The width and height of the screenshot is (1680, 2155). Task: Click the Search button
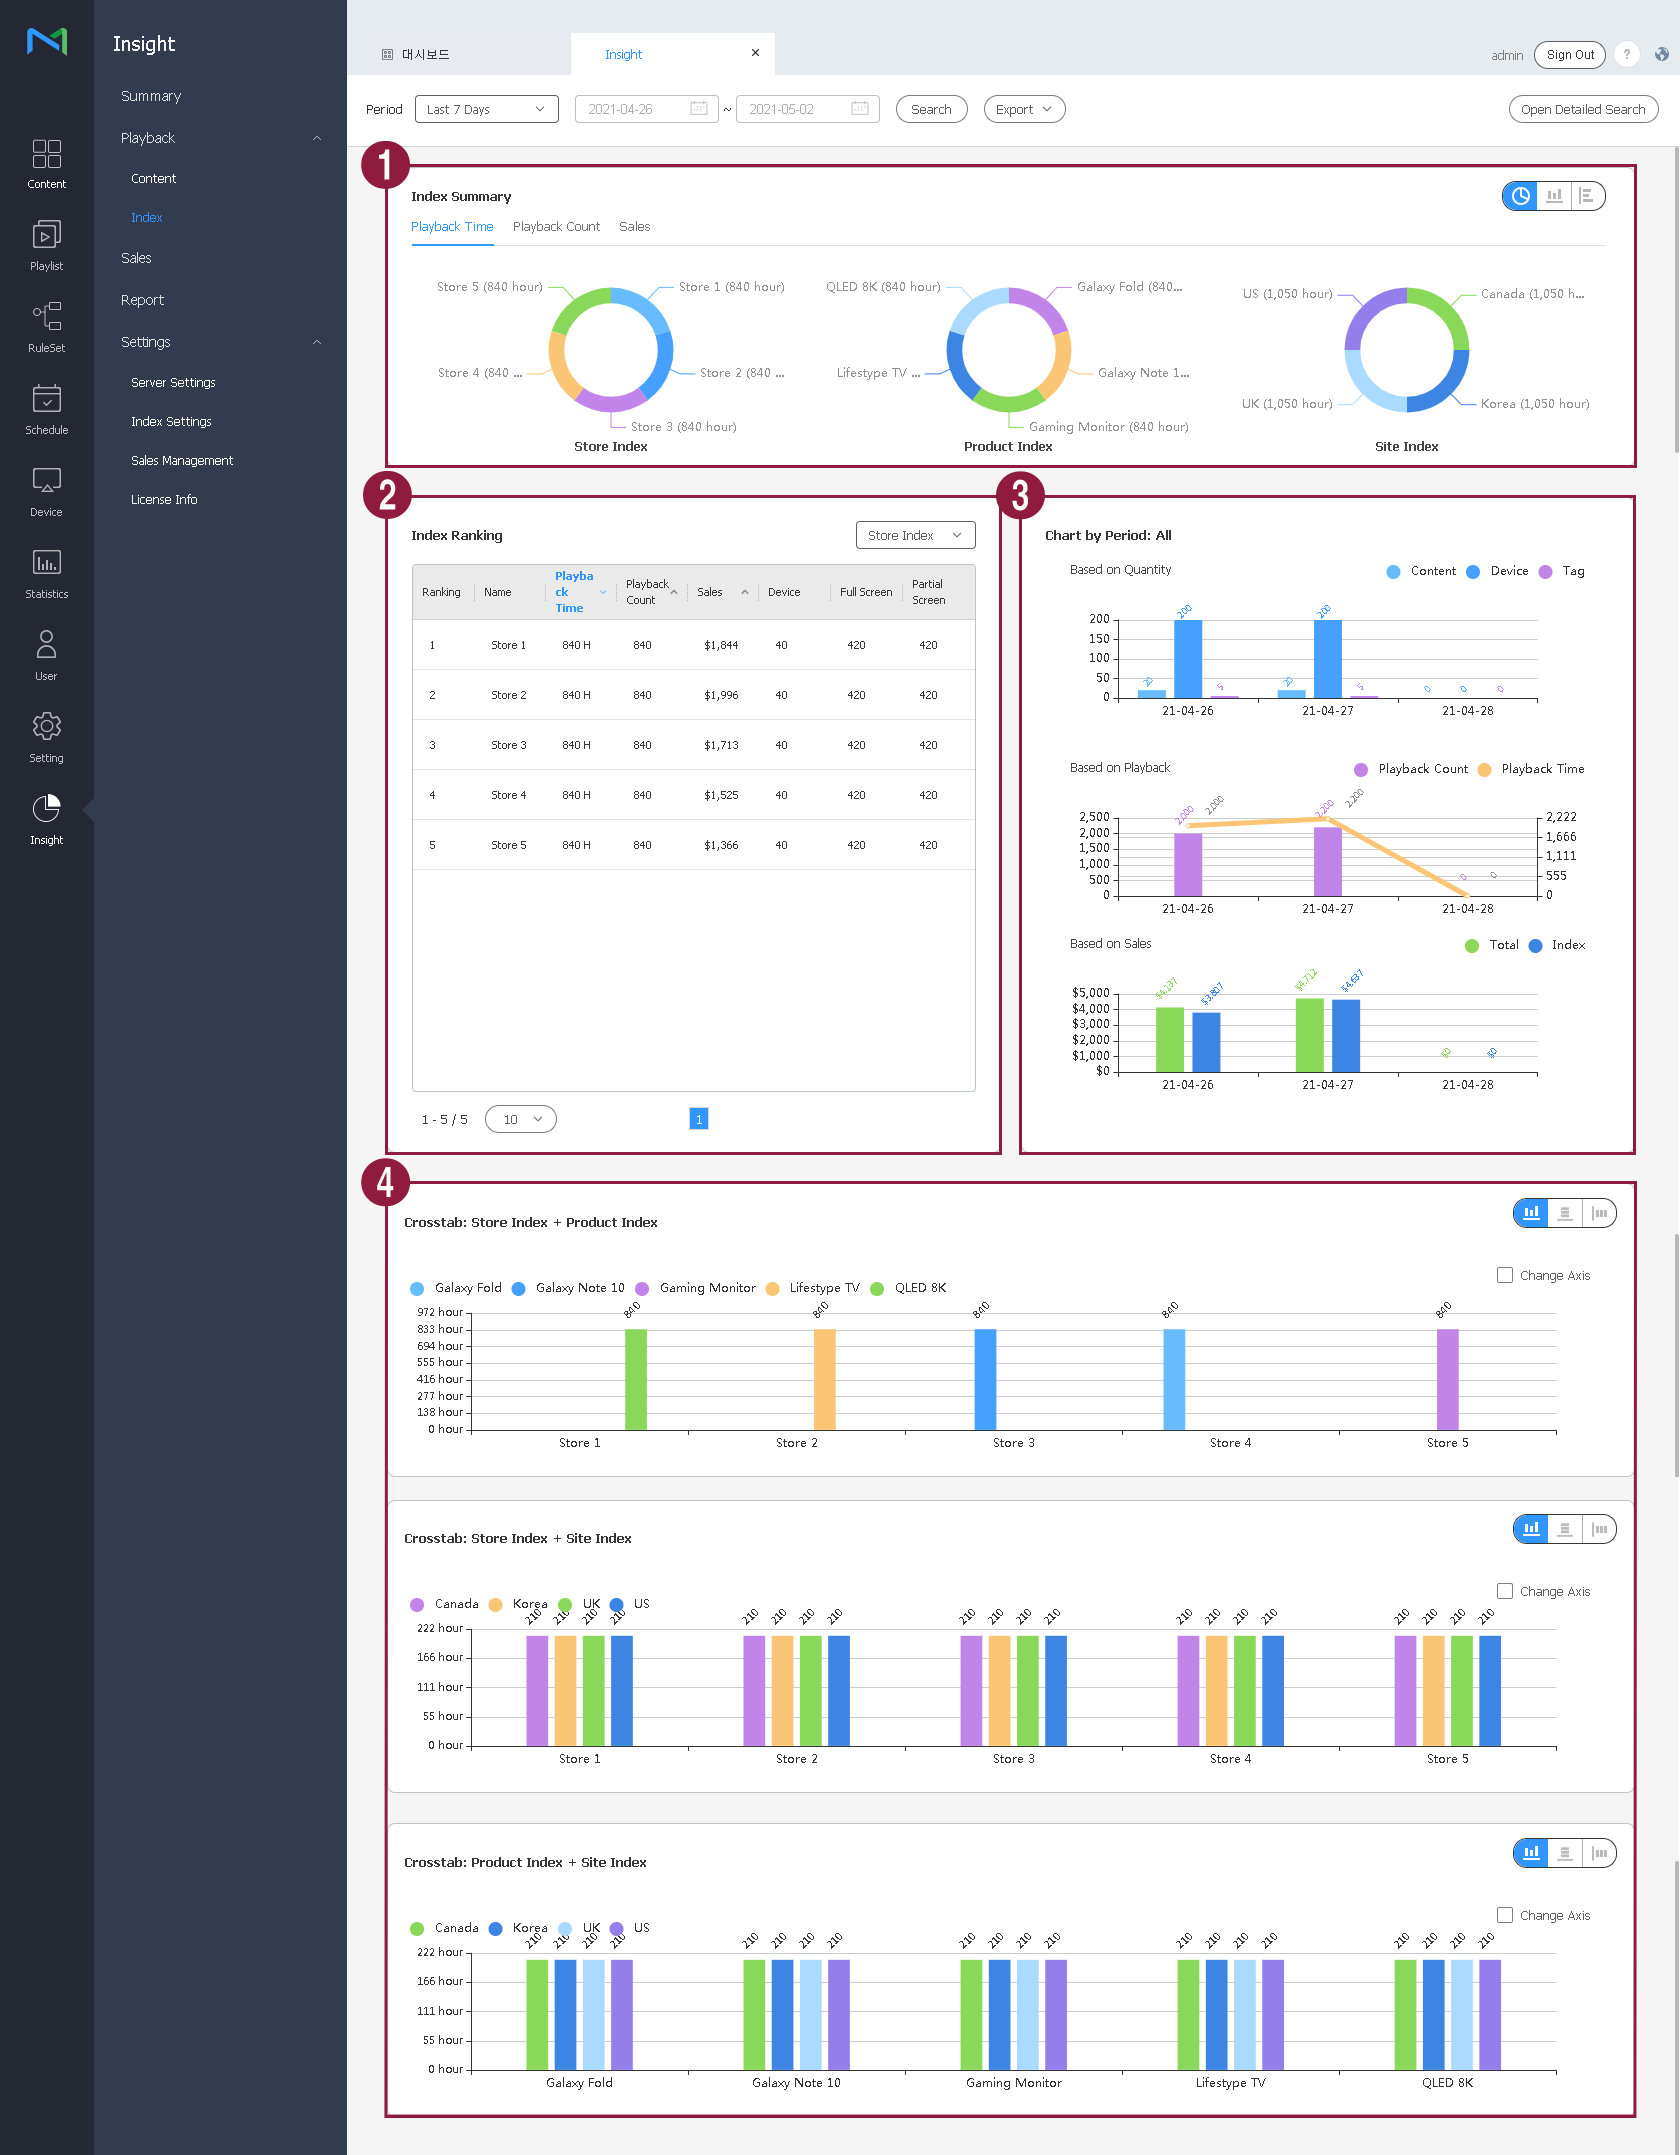pyautogui.click(x=931, y=109)
